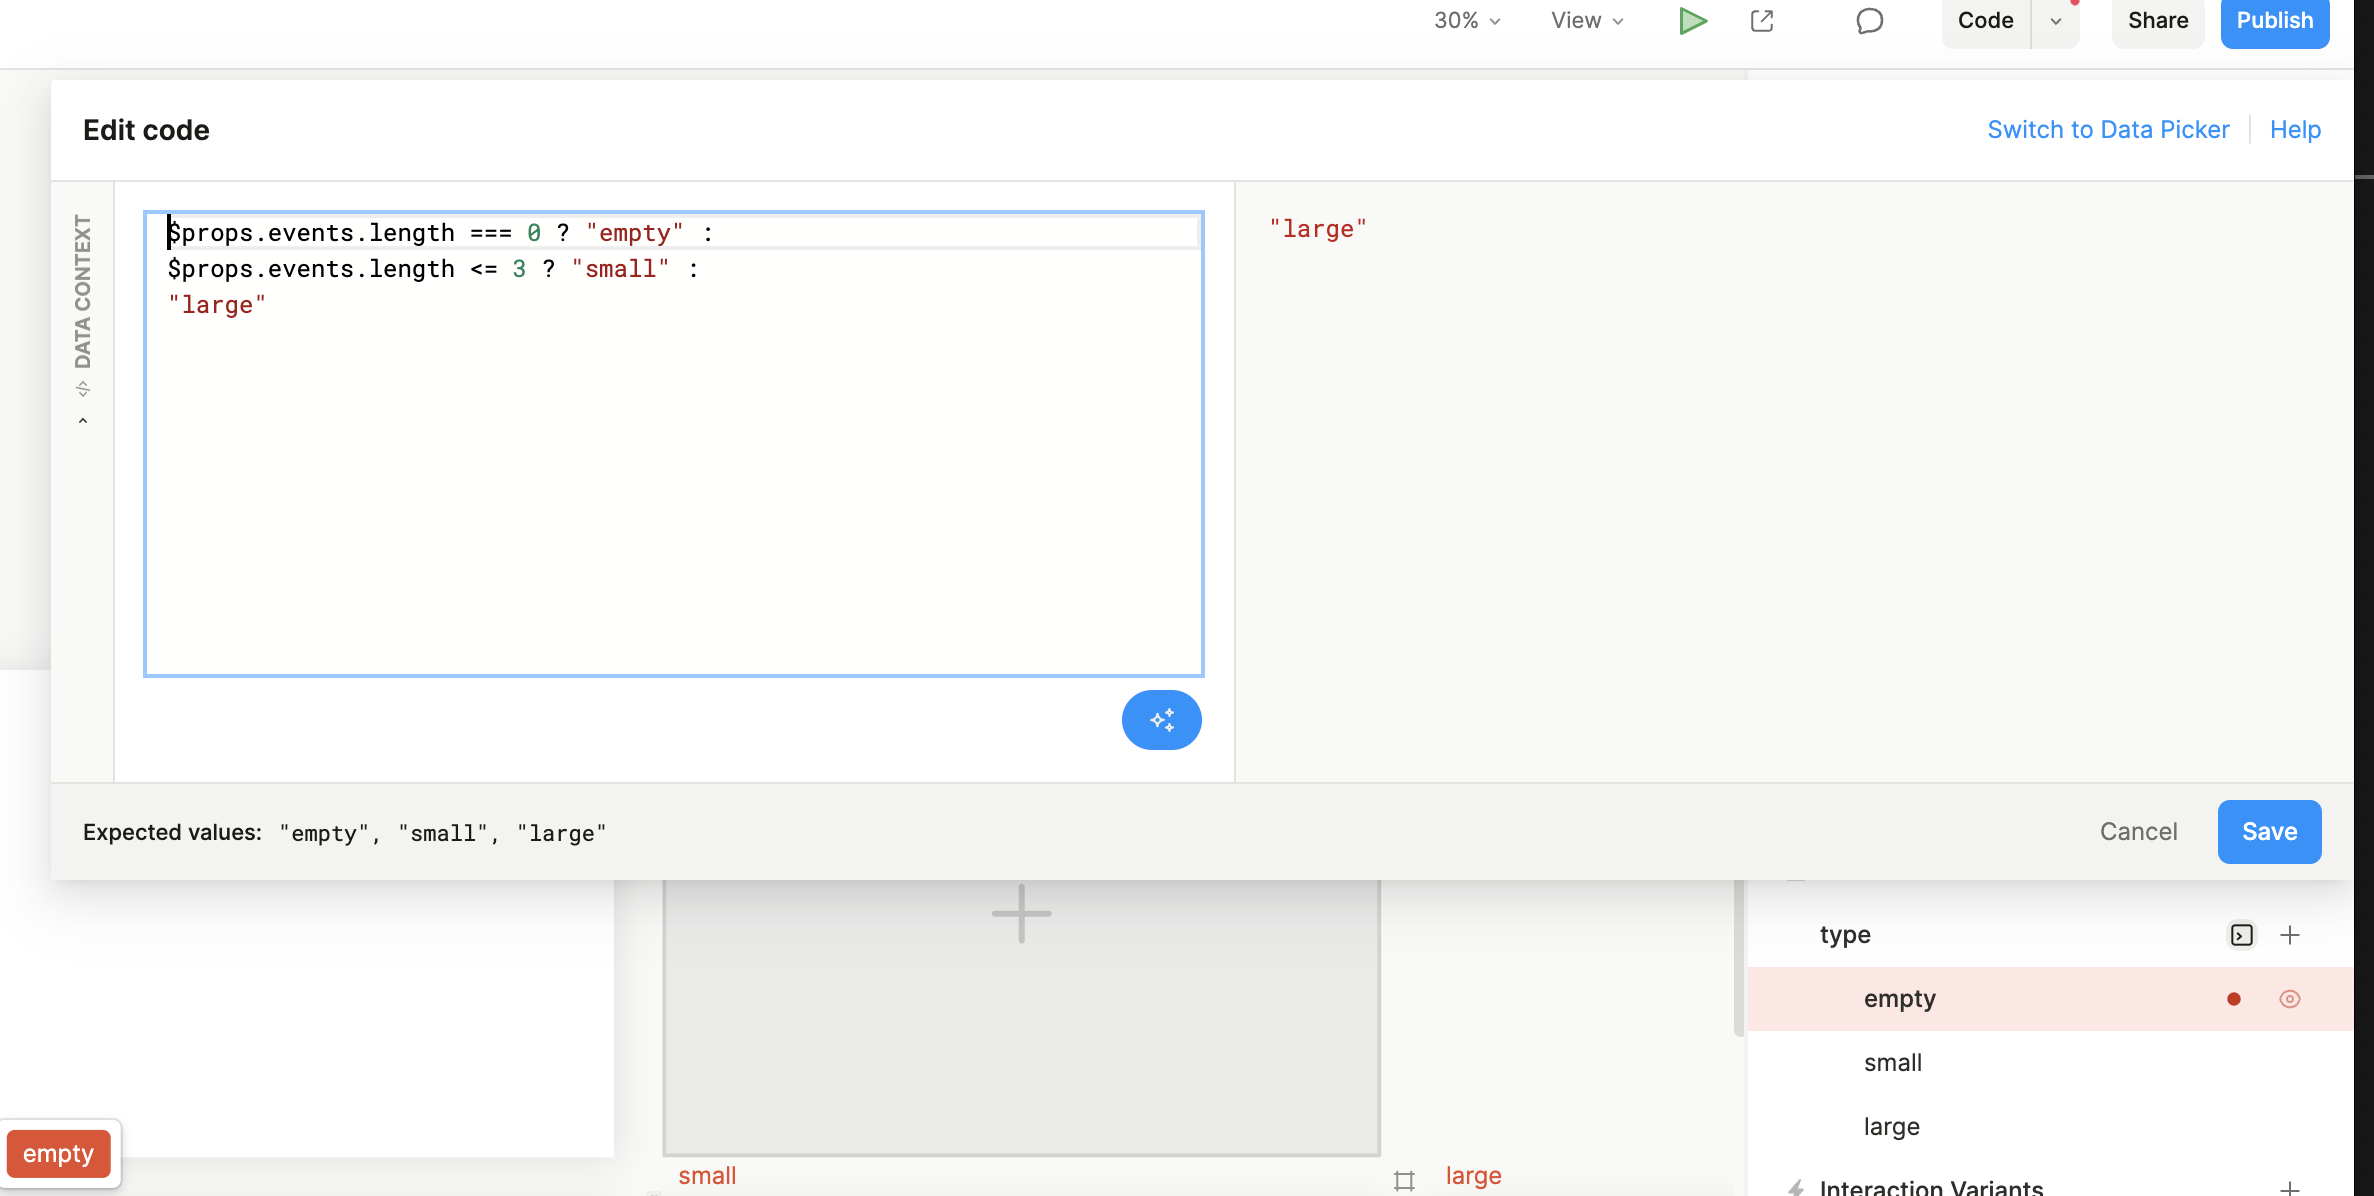Cancel the code editing dialog

tap(2138, 832)
